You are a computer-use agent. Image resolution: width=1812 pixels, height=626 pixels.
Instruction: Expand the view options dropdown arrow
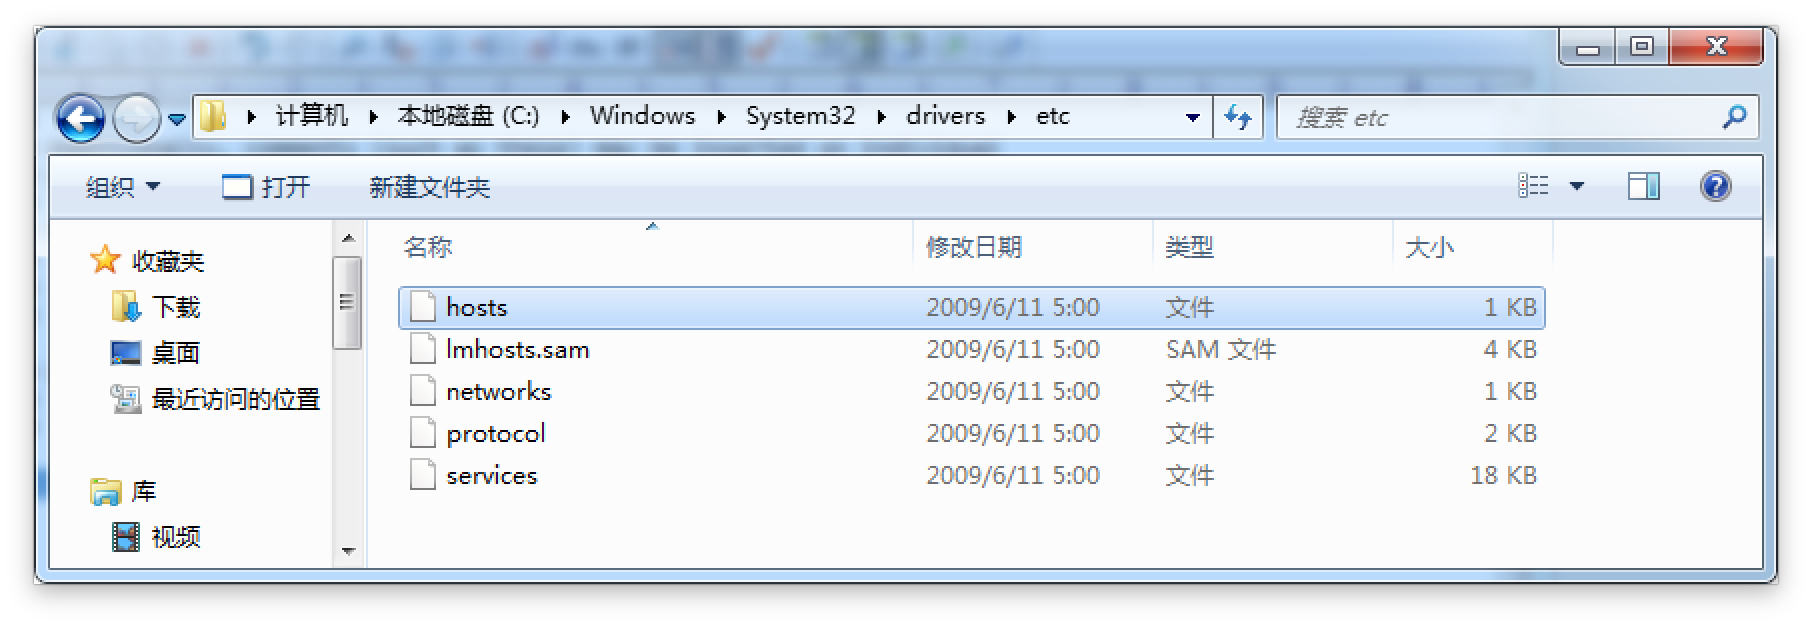pos(1577,186)
